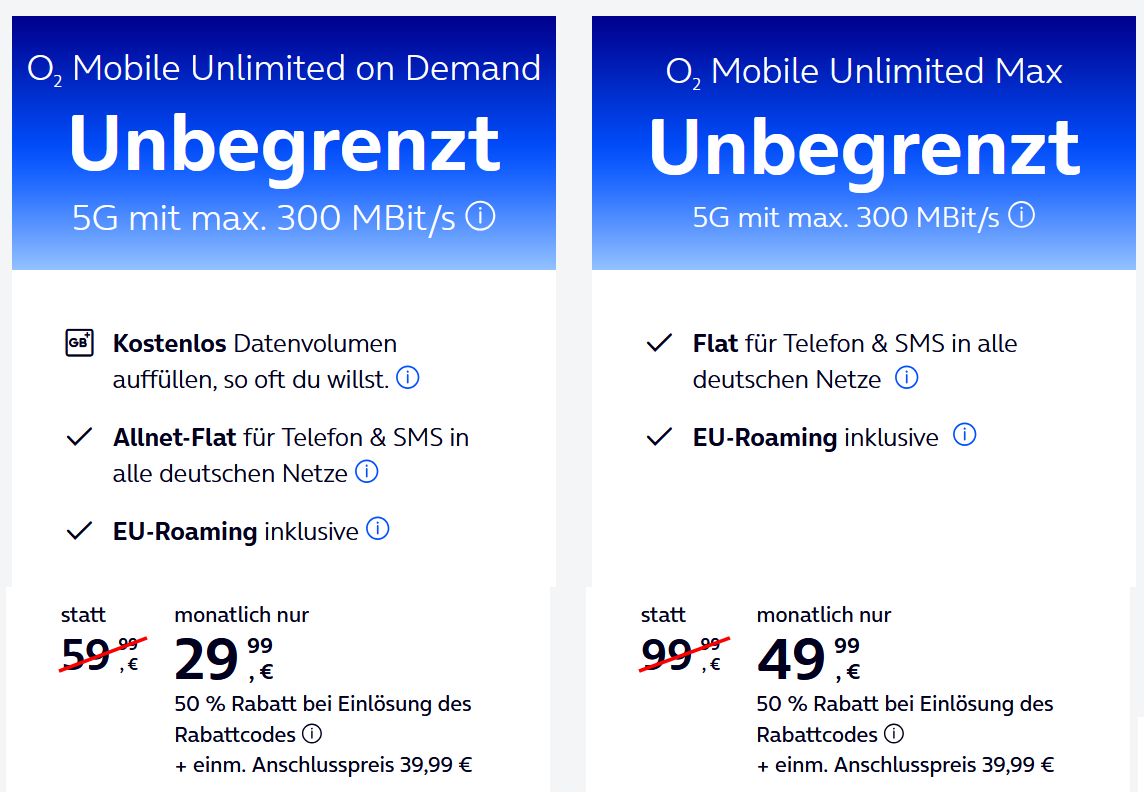
Task: Open info about Kostenlos Datenvolumen auffüllen
Action: coord(407,378)
